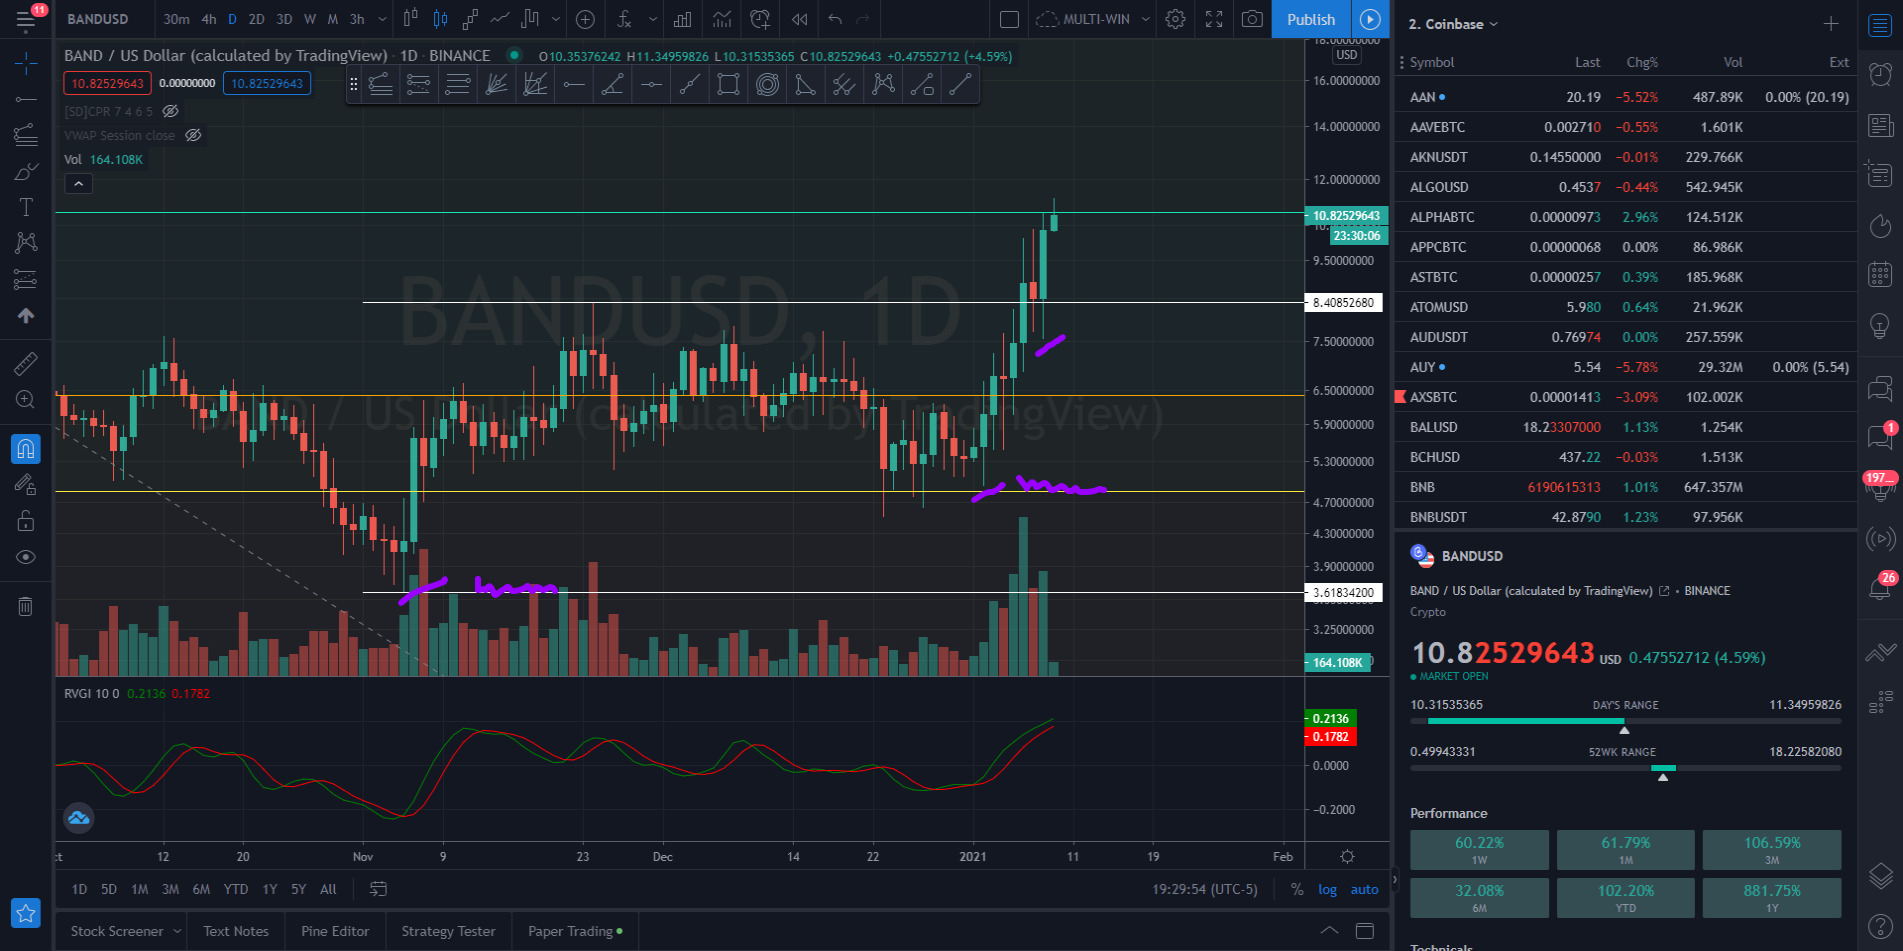This screenshot has height=951, width=1903.
Task: Open the Stock Screener tab
Action: coord(117,931)
